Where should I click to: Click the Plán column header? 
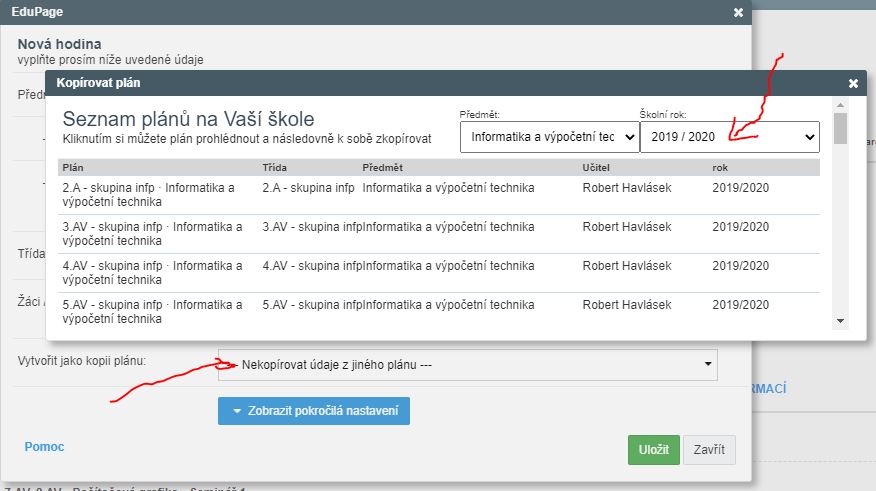click(74, 167)
